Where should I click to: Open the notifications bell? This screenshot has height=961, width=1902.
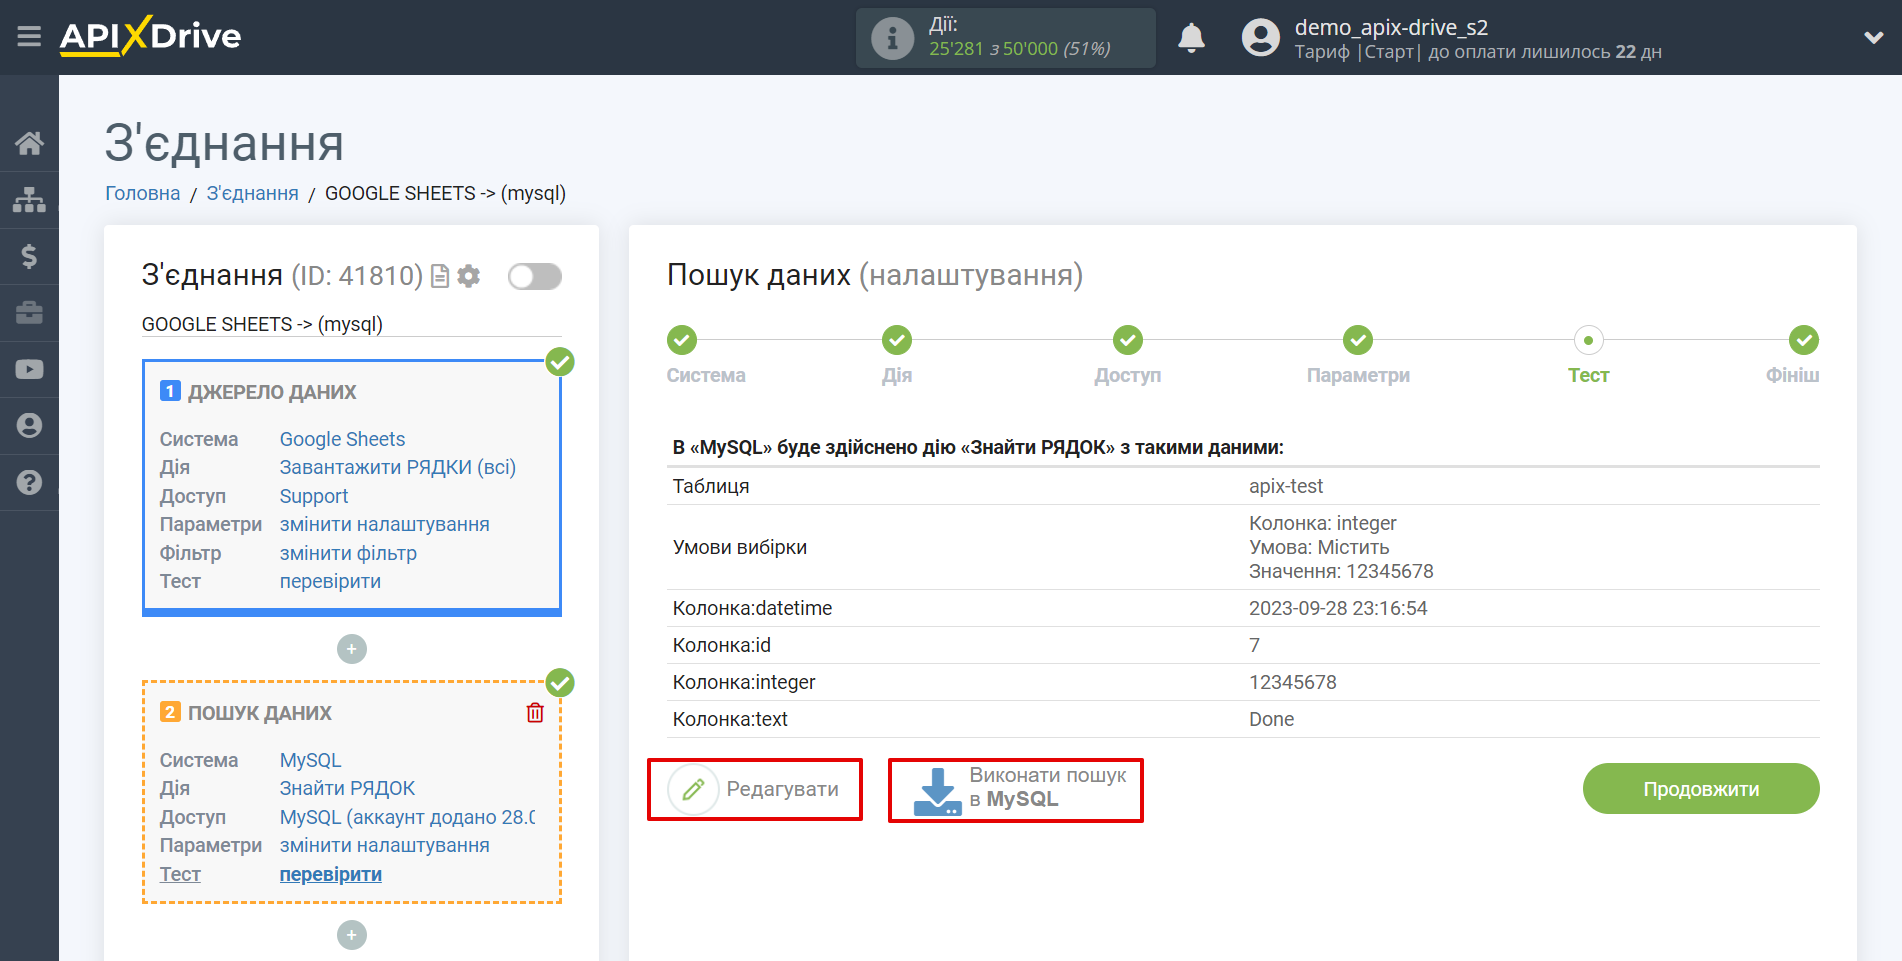(1191, 38)
